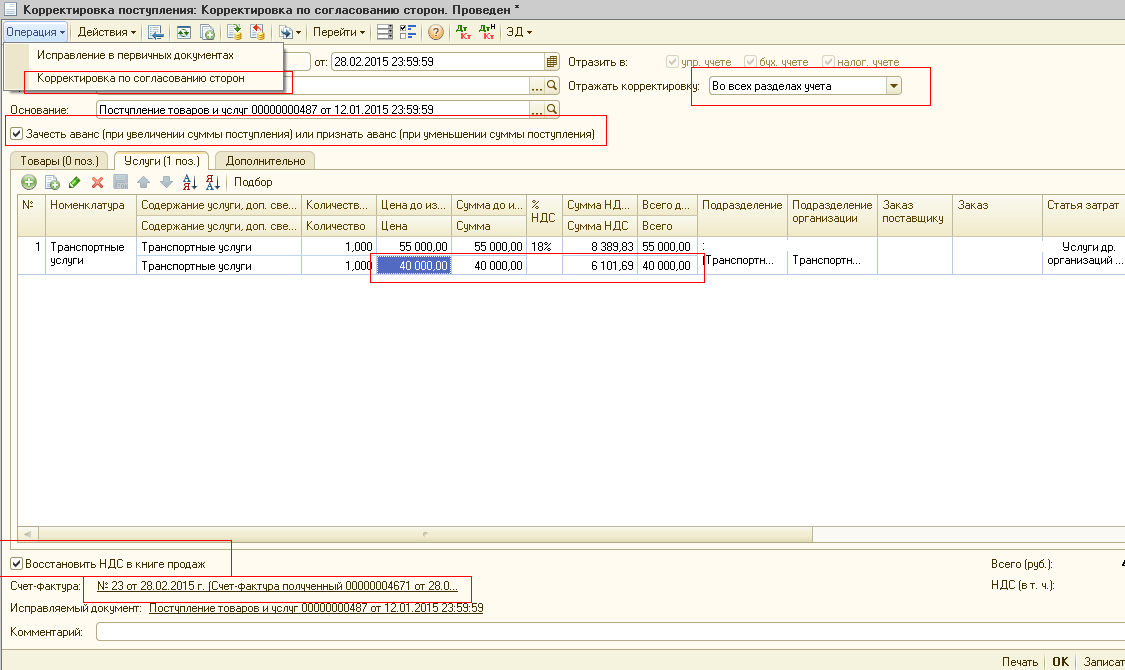Click the 55 000,00 price cell

(414, 247)
